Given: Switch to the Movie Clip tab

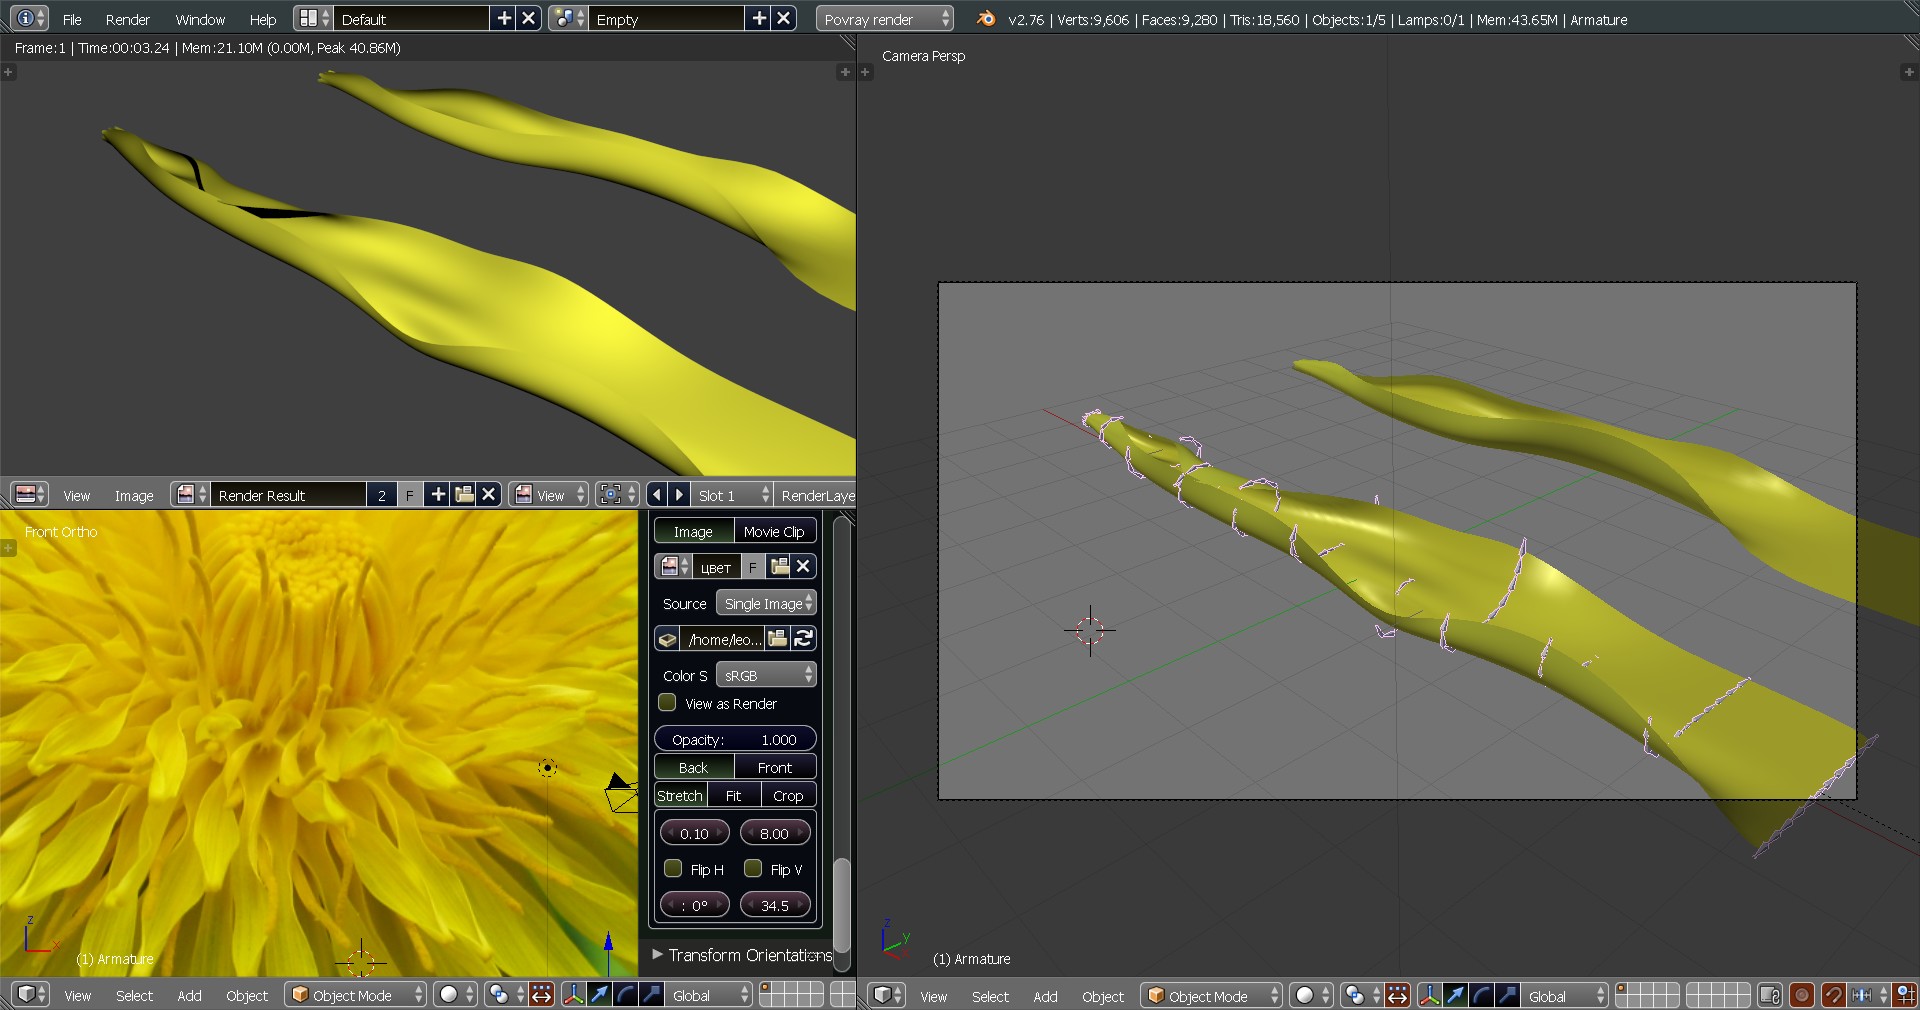Looking at the screenshot, I should tap(774, 531).
